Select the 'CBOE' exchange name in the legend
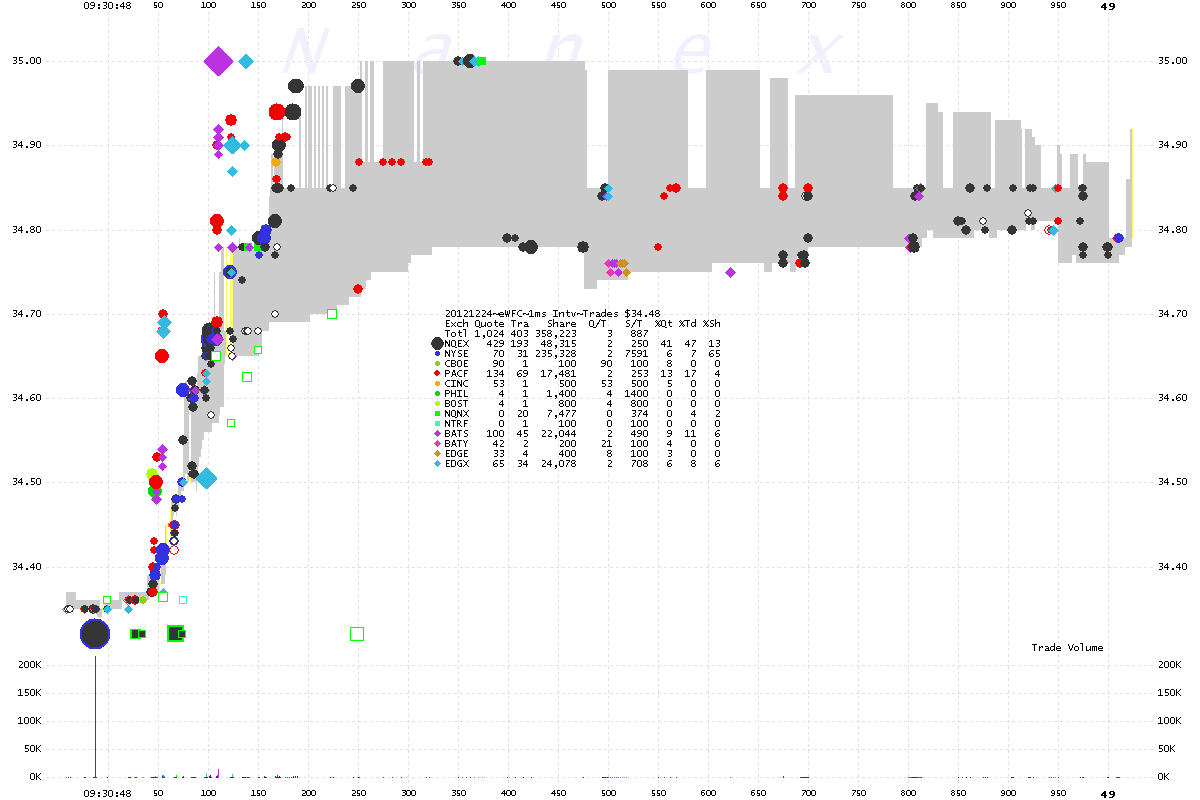 [x=457, y=364]
